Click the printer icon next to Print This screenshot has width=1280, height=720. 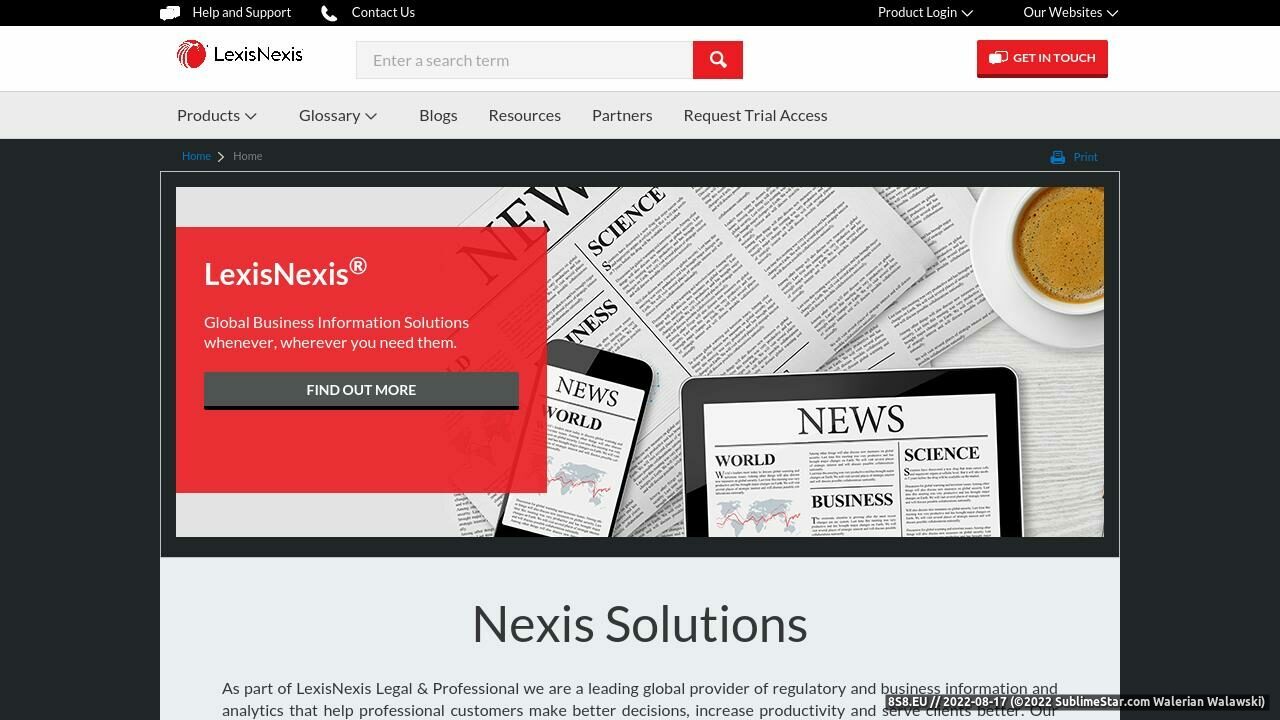[1058, 157]
